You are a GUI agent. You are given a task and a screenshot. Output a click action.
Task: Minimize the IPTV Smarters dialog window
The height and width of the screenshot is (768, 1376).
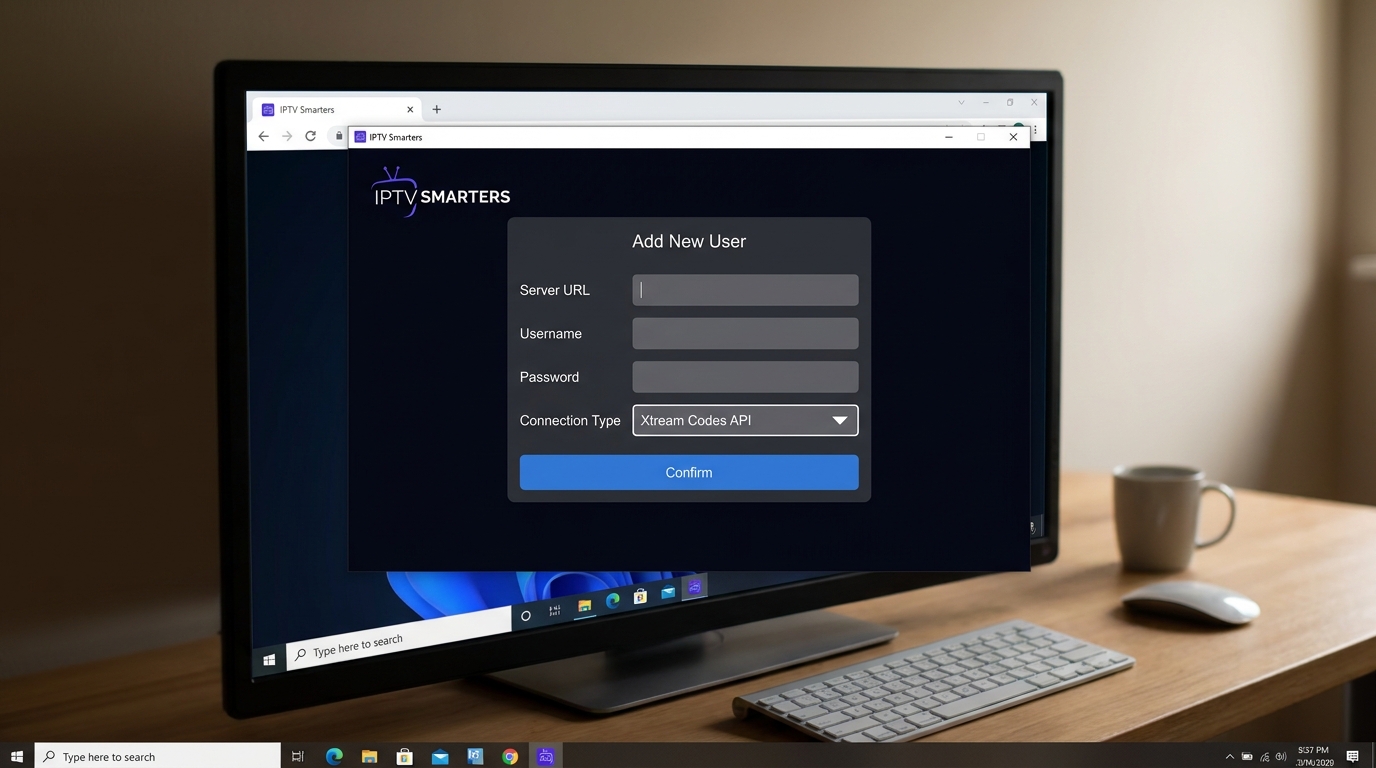[x=948, y=137]
